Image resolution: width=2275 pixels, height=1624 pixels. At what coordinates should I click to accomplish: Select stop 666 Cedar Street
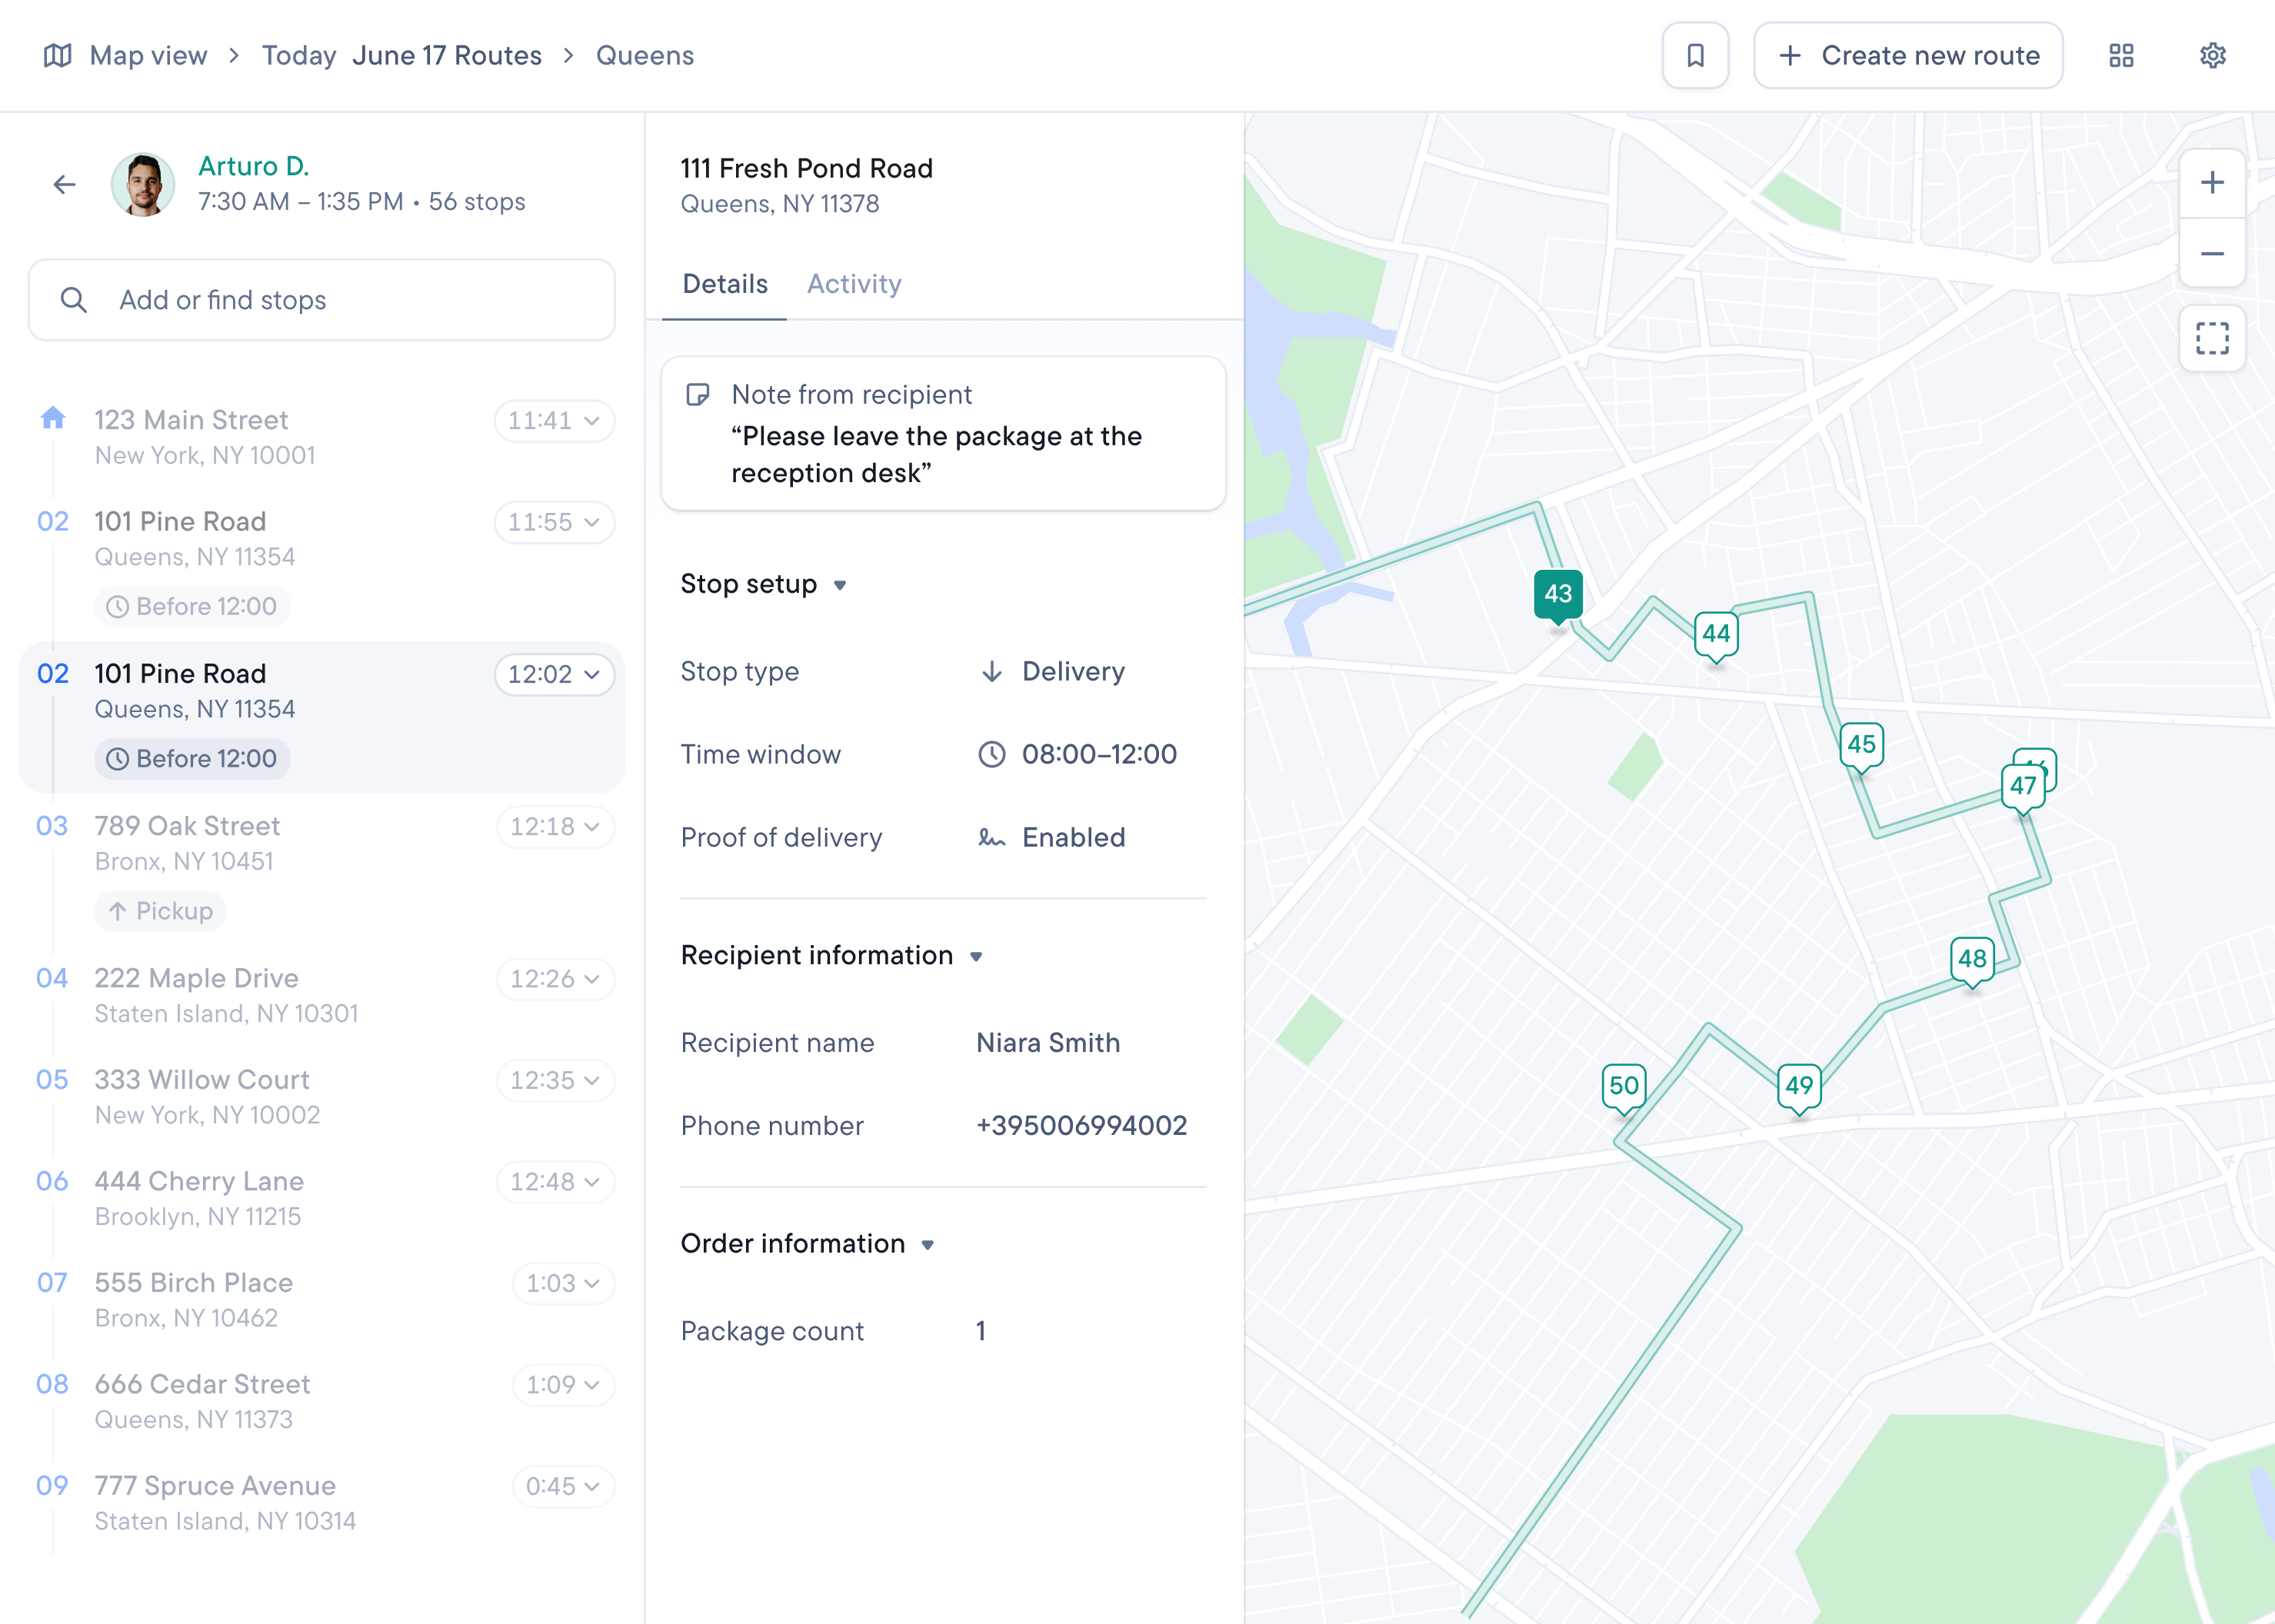(322, 1401)
